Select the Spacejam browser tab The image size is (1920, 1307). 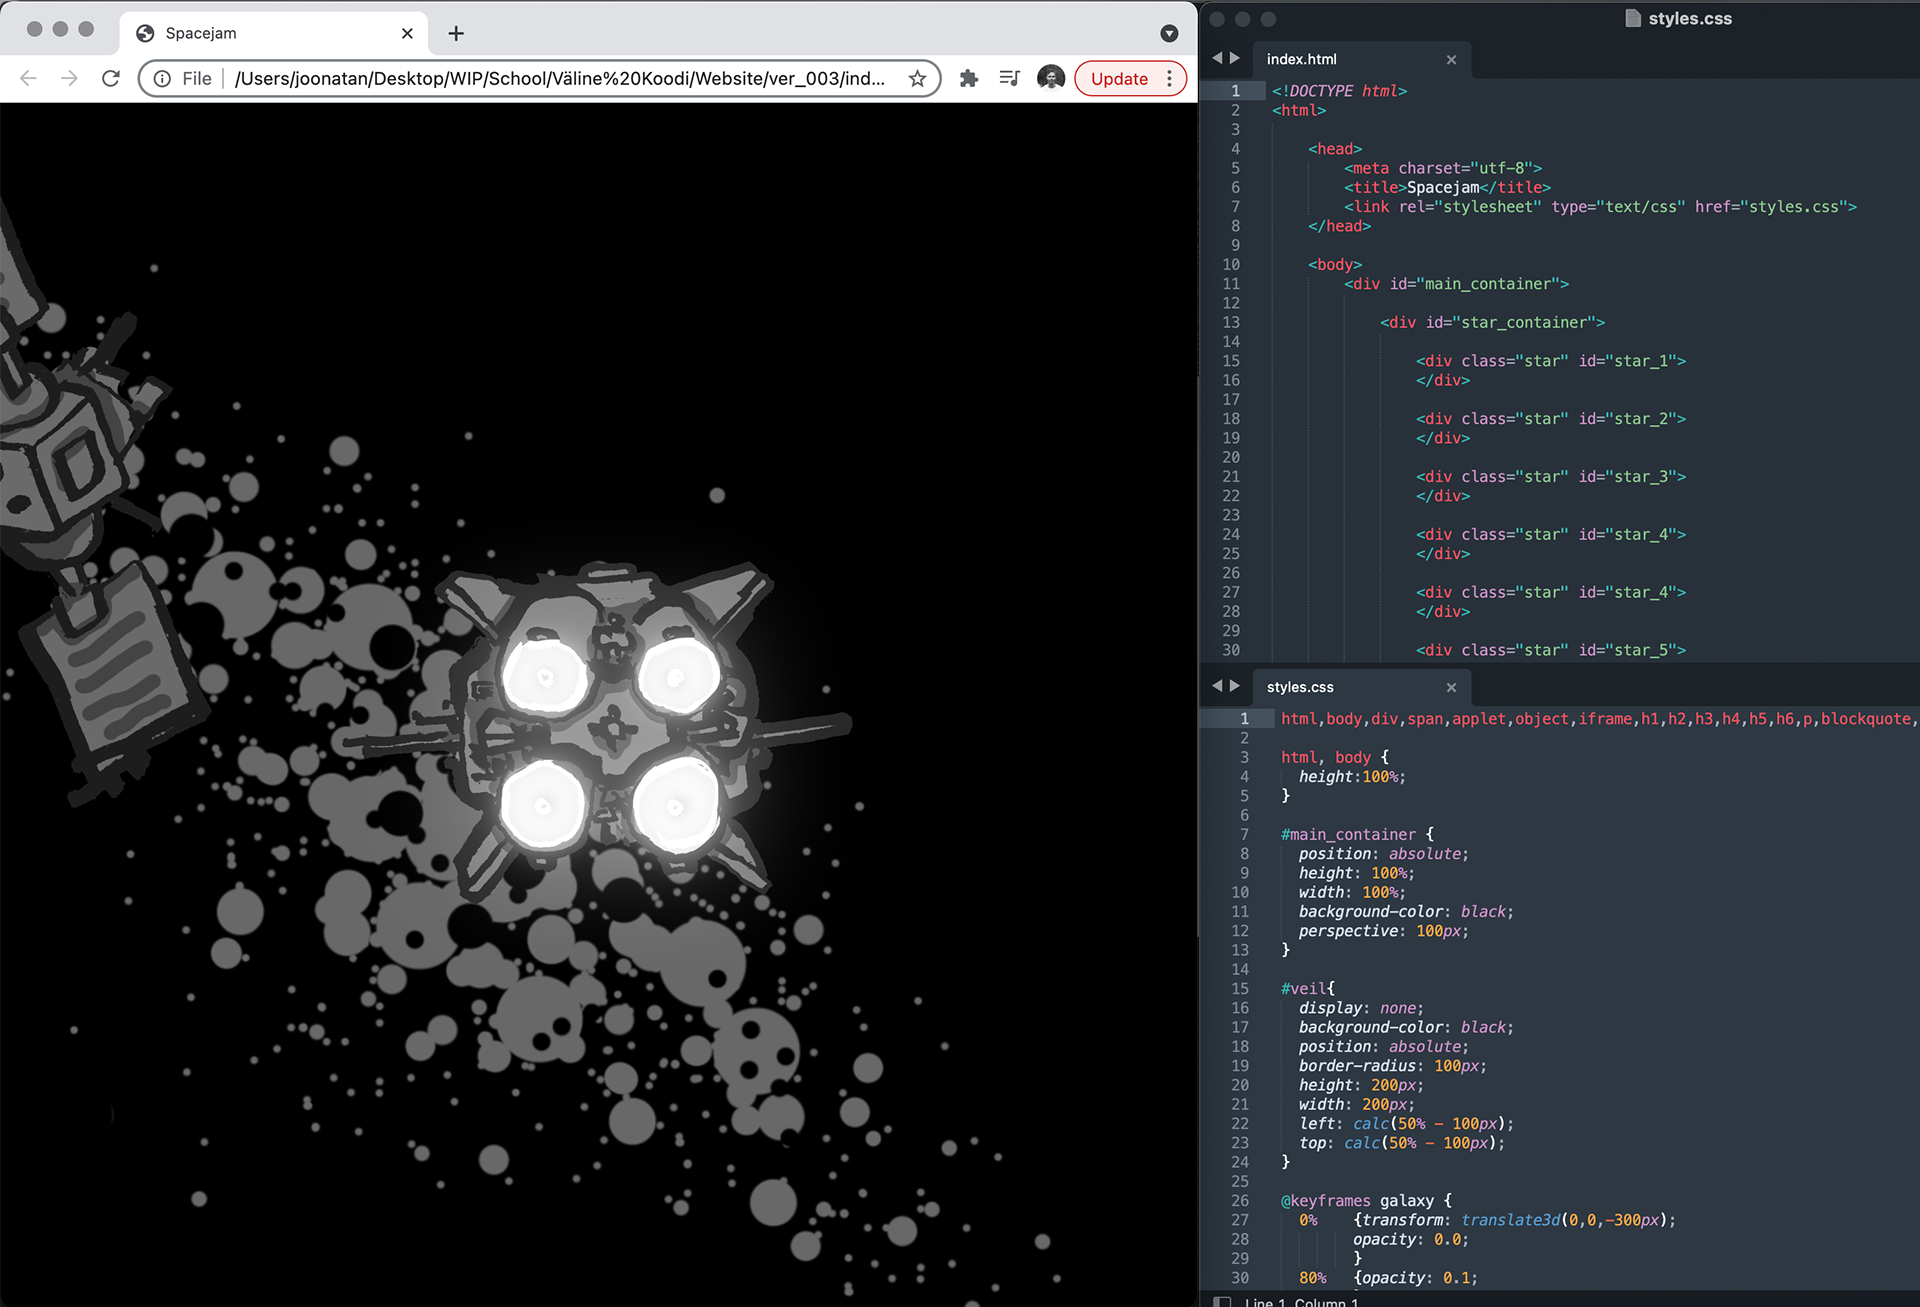[273, 33]
